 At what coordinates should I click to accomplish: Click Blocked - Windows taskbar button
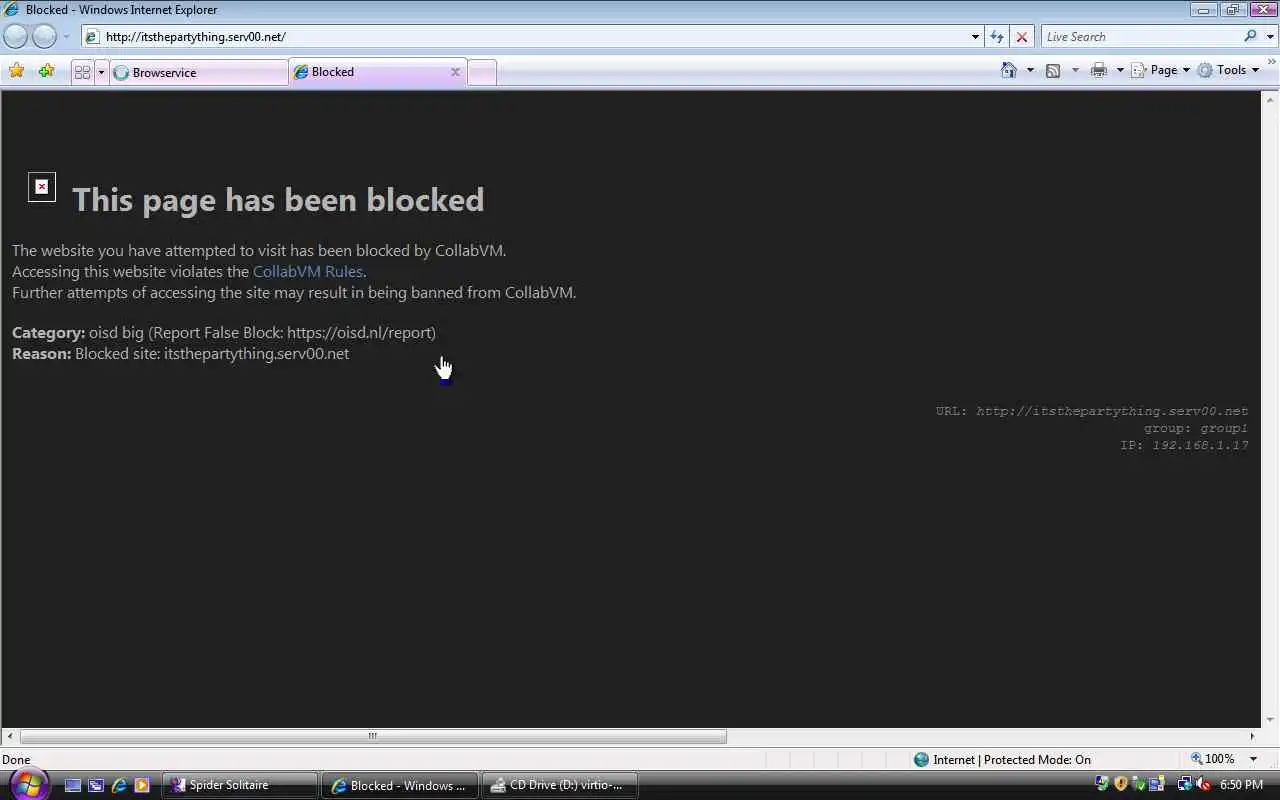pyautogui.click(x=399, y=785)
